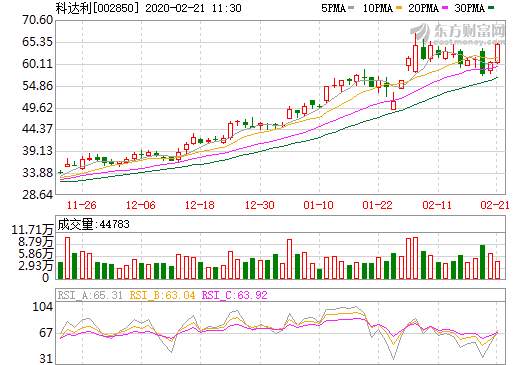The height and width of the screenshot is (365, 520).
Task: Click the price axis value 28.64
Action: point(38,194)
